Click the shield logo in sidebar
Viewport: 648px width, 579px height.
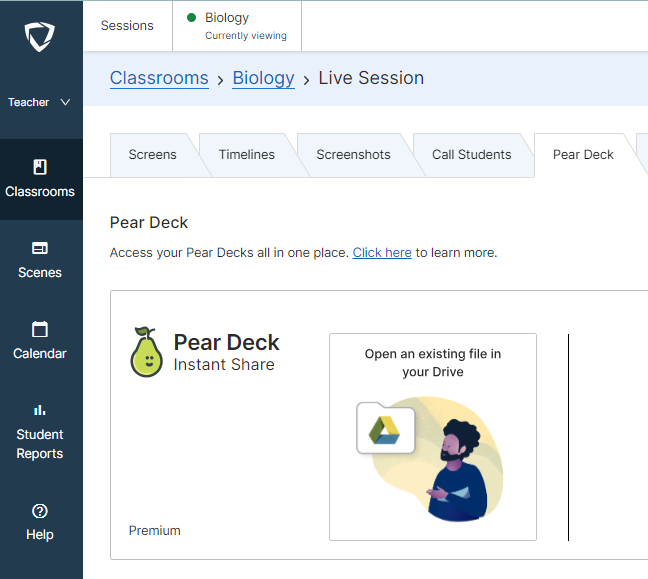point(40,36)
